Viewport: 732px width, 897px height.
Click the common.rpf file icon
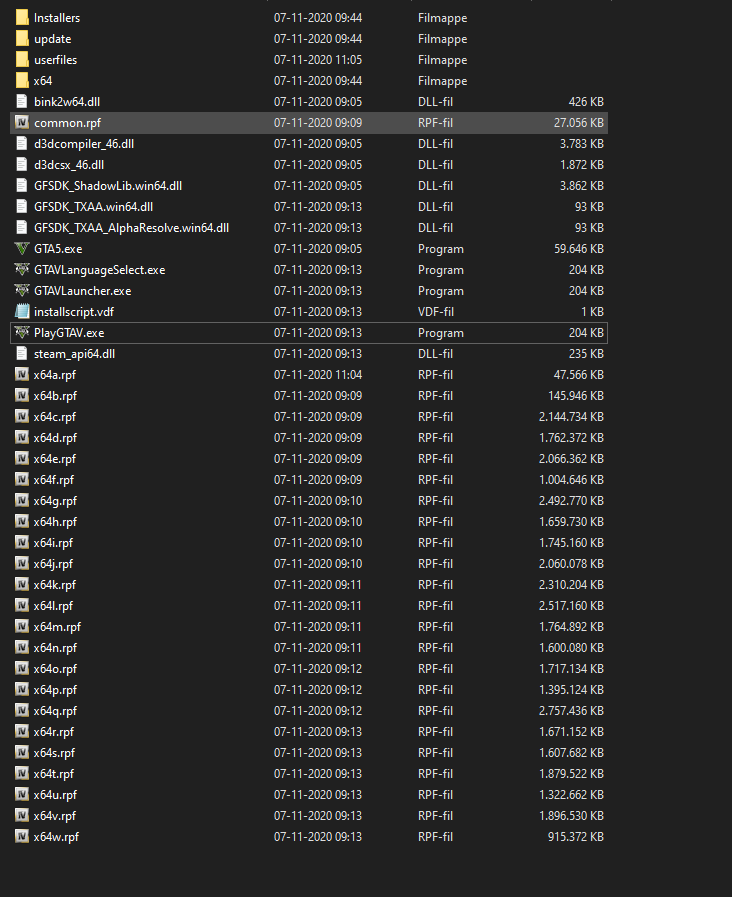(x=22, y=122)
